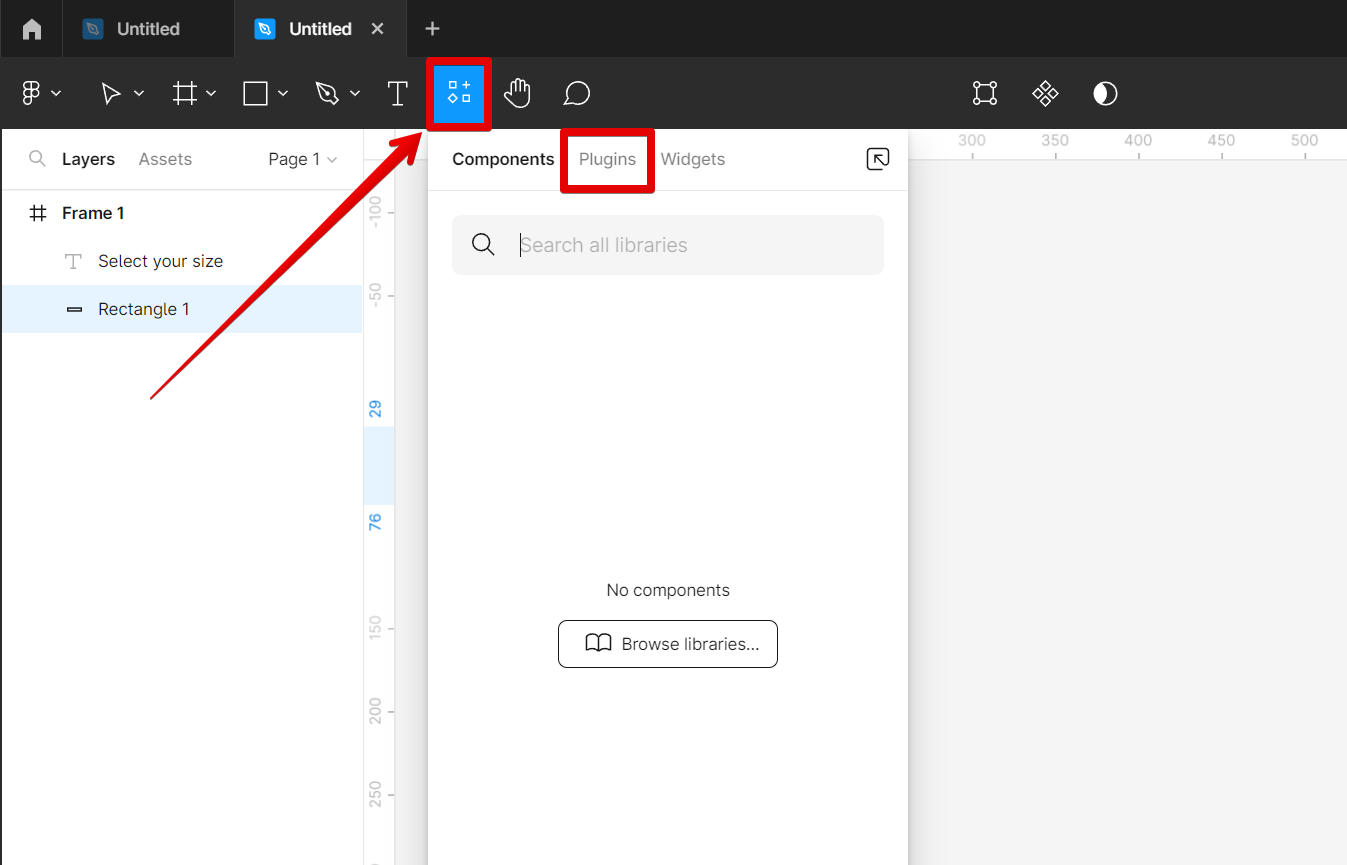Click the Edit object icon
Viewport: 1347px width, 865px height.
pos(985,93)
